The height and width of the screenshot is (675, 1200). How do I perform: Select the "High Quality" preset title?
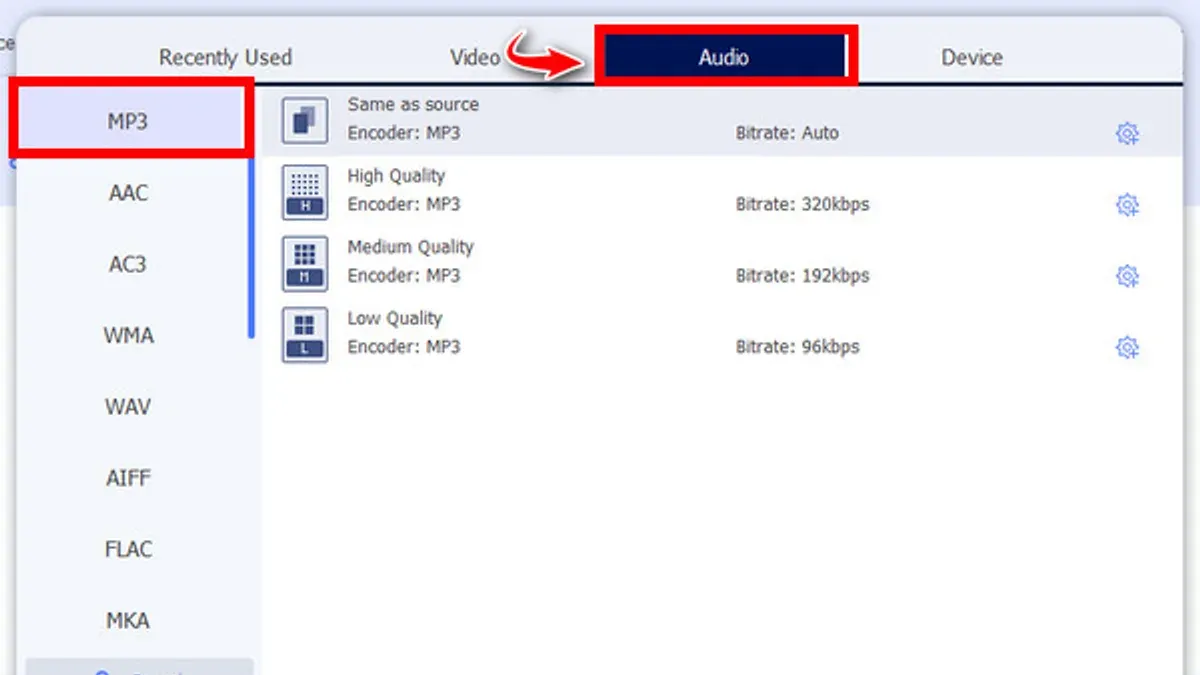(396, 176)
